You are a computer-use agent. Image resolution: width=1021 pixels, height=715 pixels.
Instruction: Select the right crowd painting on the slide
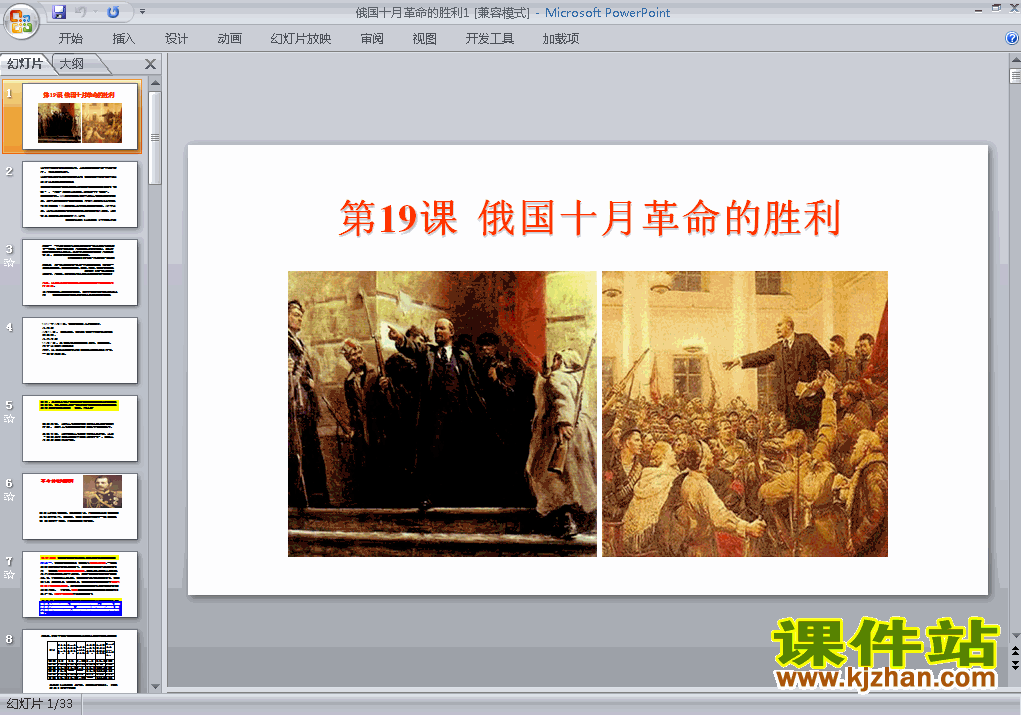744,414
